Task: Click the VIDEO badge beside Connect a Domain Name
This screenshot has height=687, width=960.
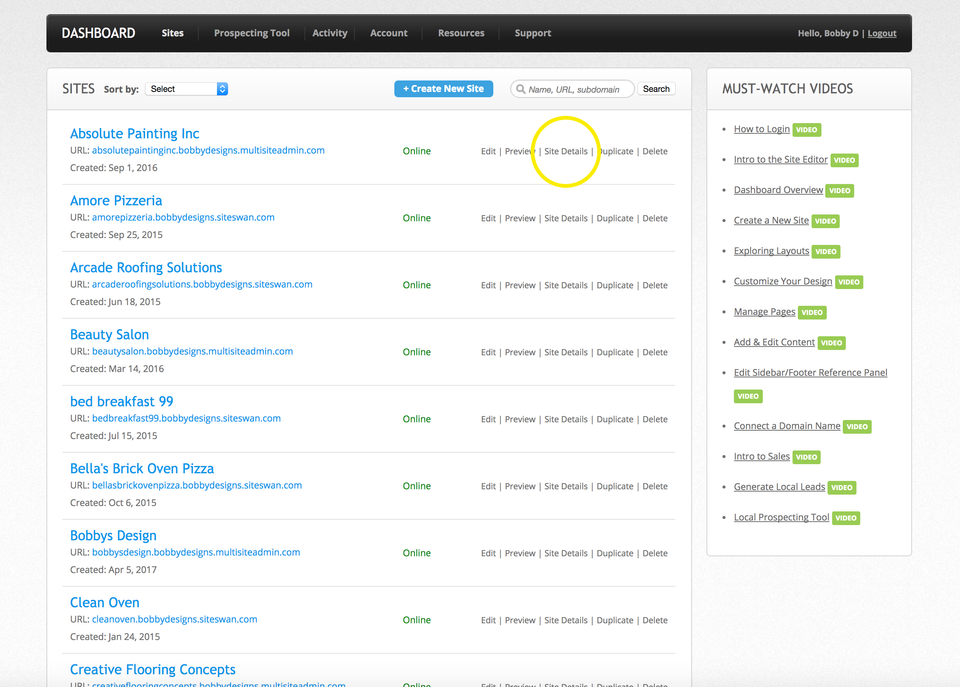Action: coord(857,427)
